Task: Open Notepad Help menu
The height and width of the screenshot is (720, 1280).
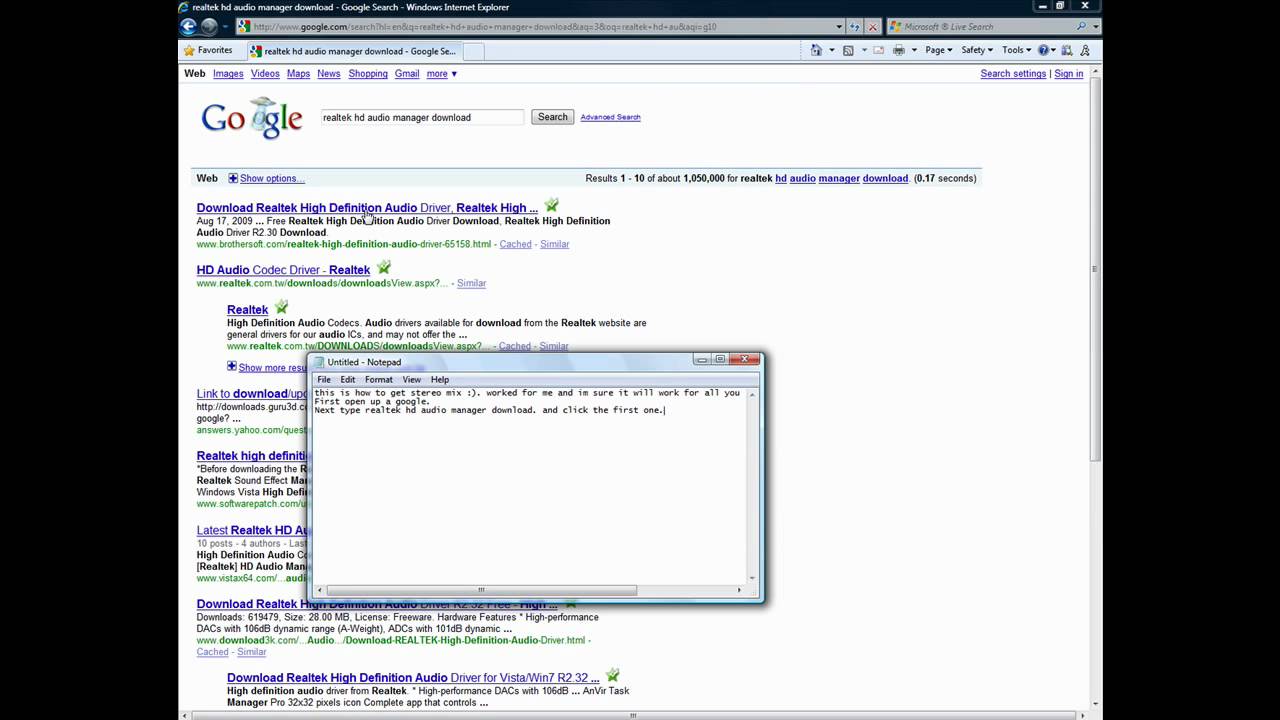Action: tap(440, 380)
